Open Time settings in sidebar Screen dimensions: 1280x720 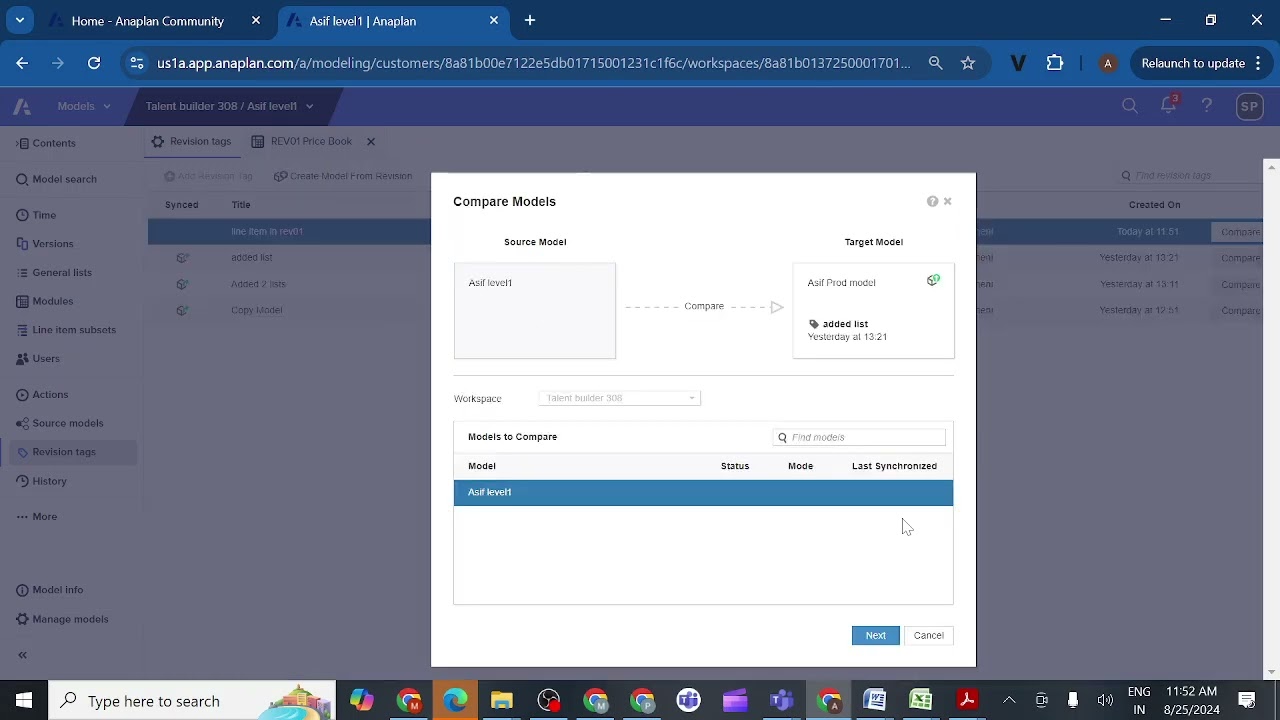coord(37,215)
